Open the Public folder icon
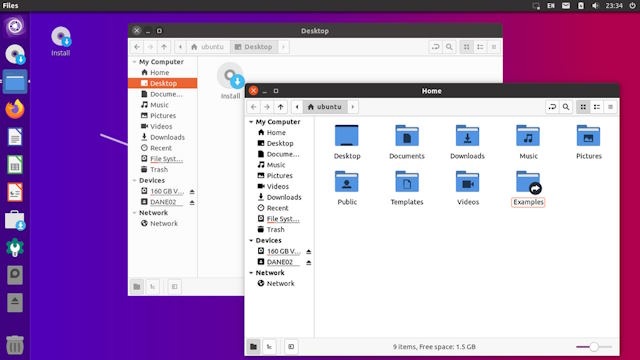This screenshot has width=640, height=360. [347, 182]
